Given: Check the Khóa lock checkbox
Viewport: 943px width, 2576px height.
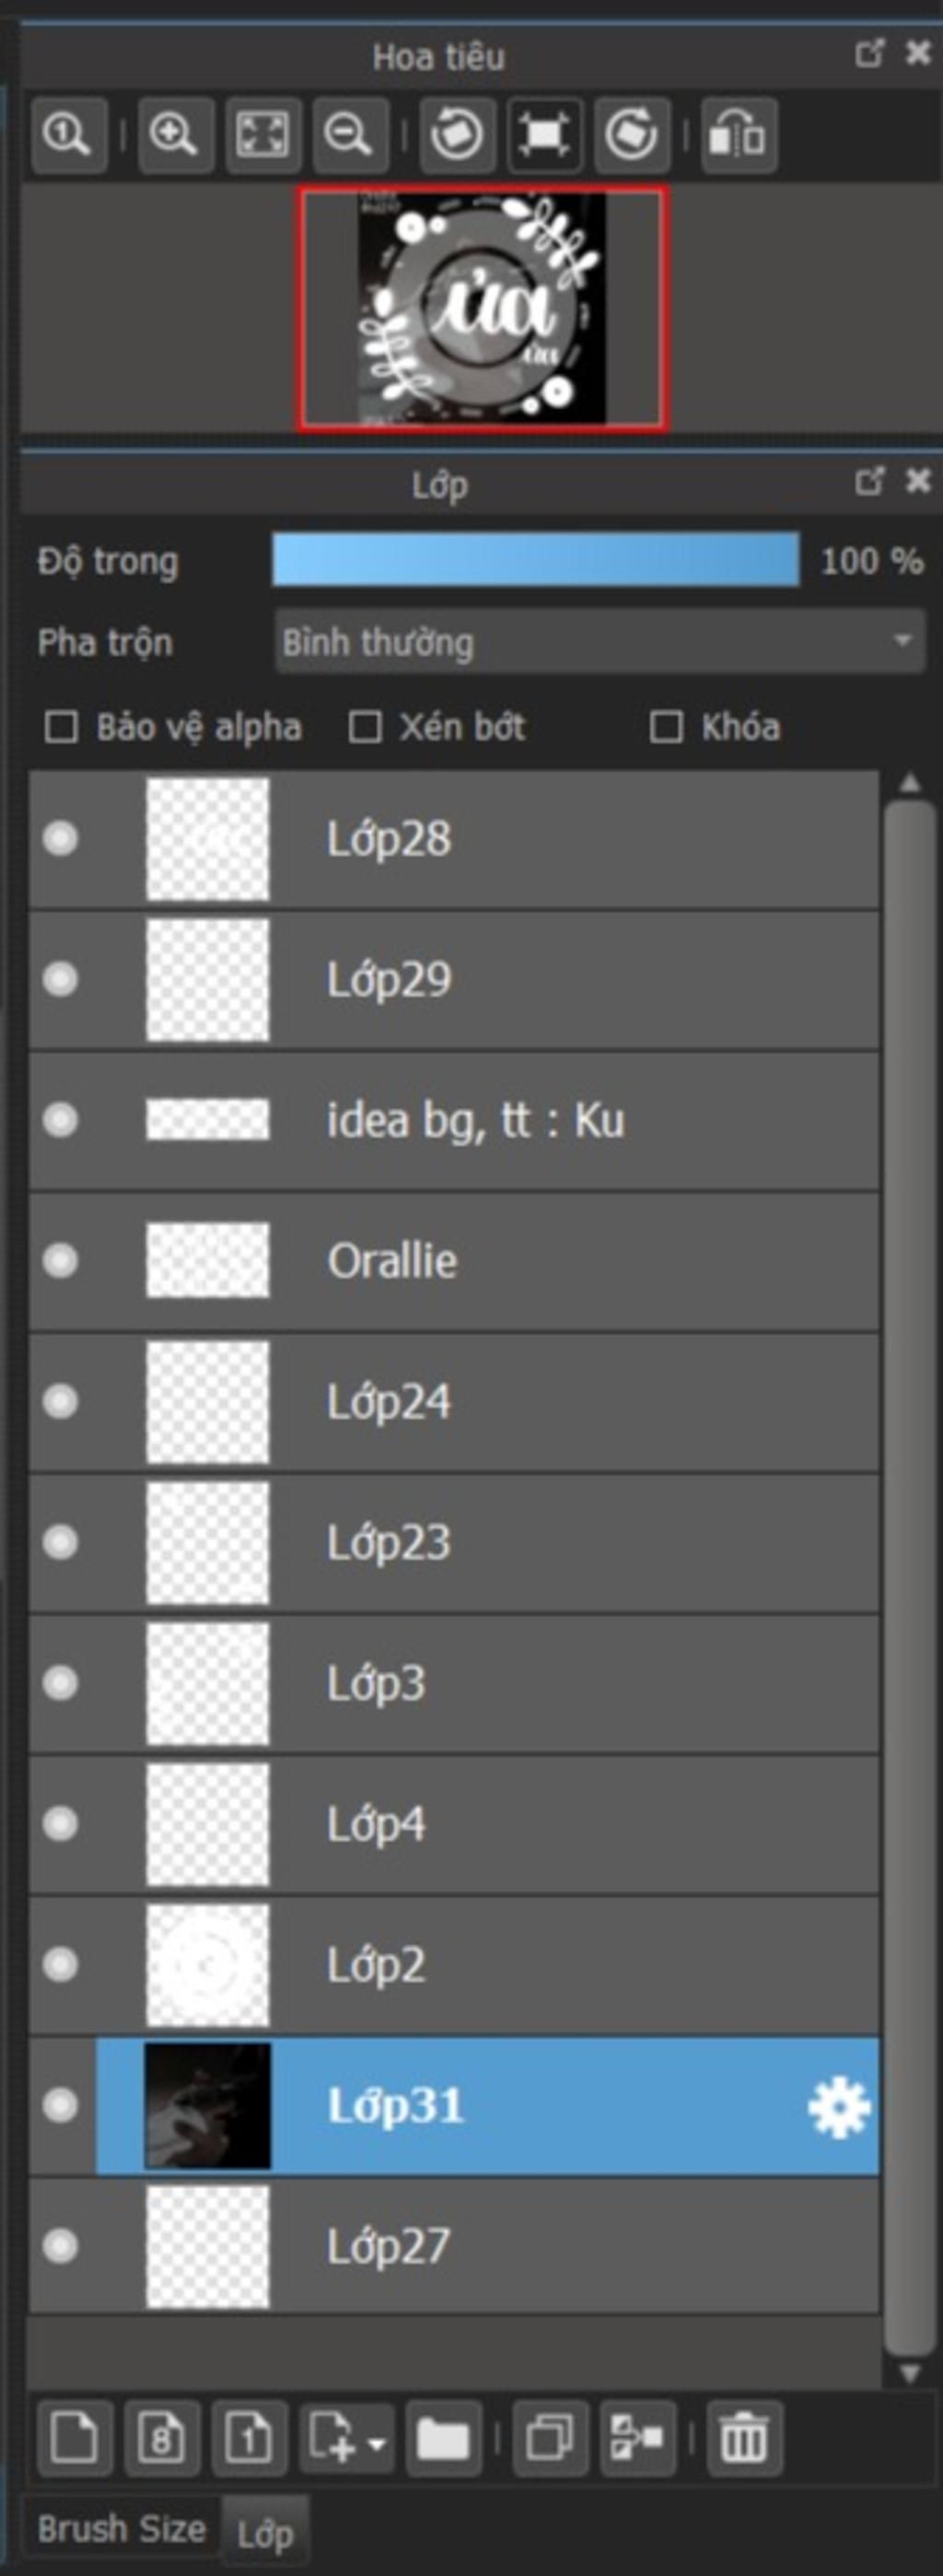Looking at the screenshot, I should coord(666,727).
